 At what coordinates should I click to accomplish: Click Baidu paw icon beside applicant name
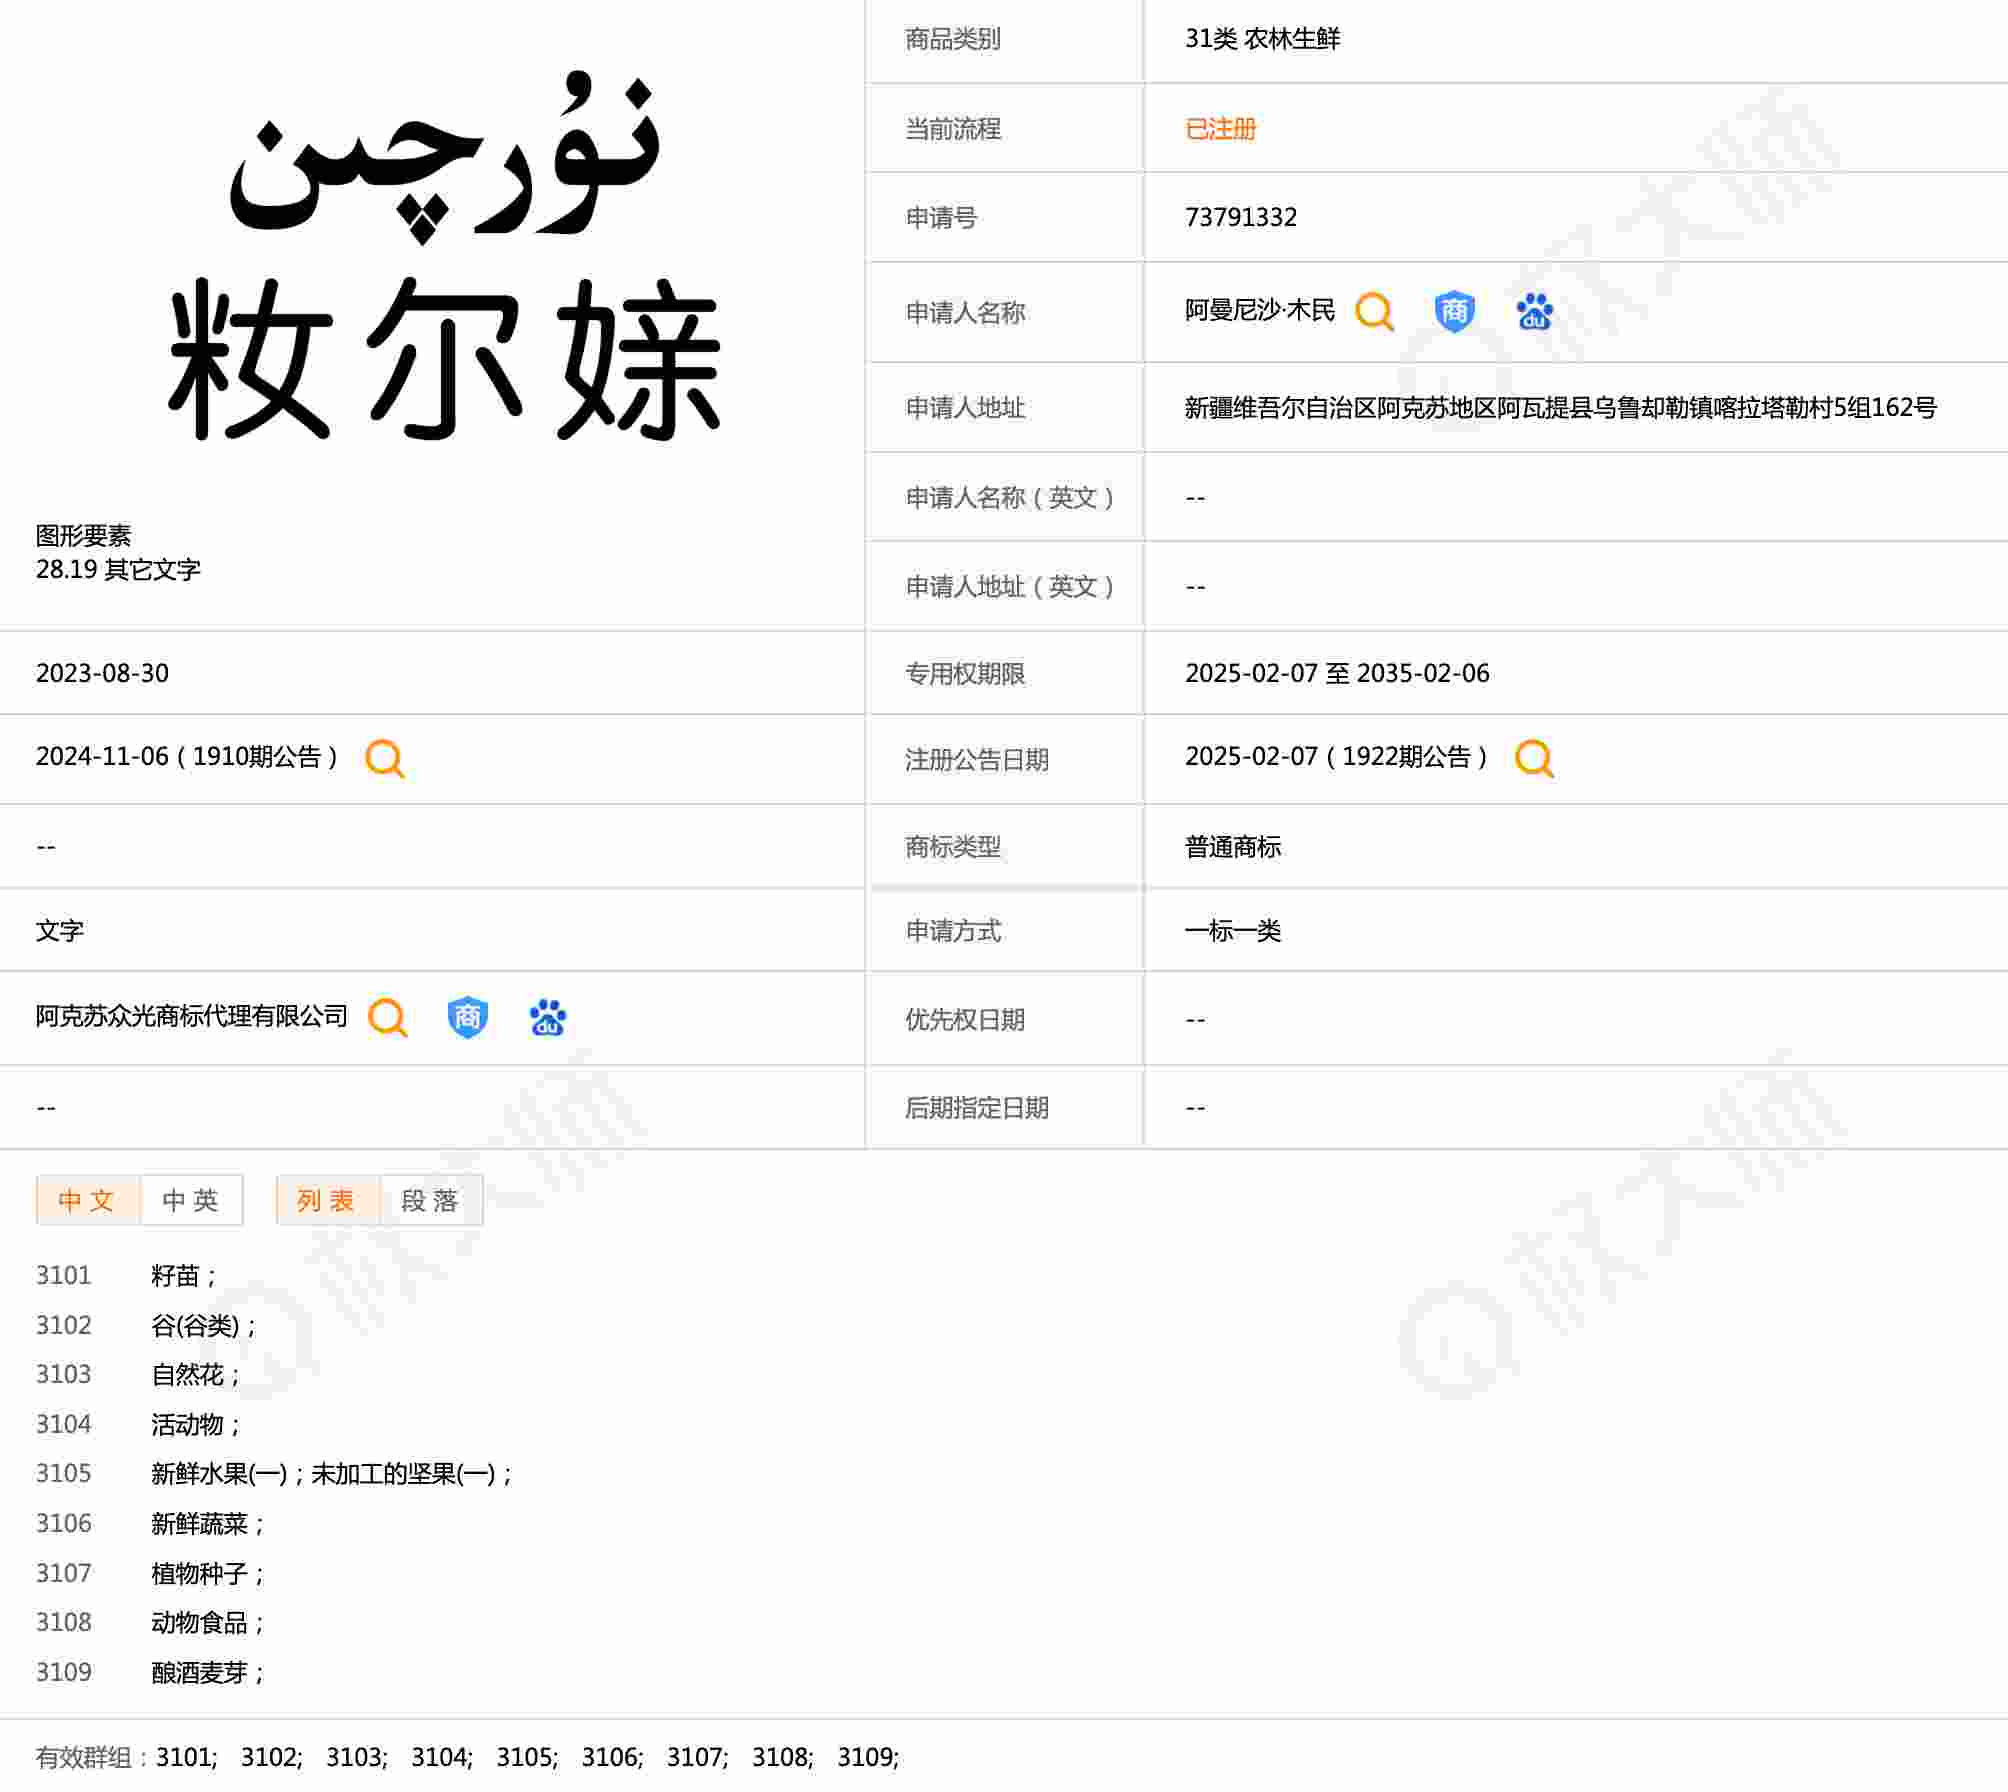(x=1534, y=312)
